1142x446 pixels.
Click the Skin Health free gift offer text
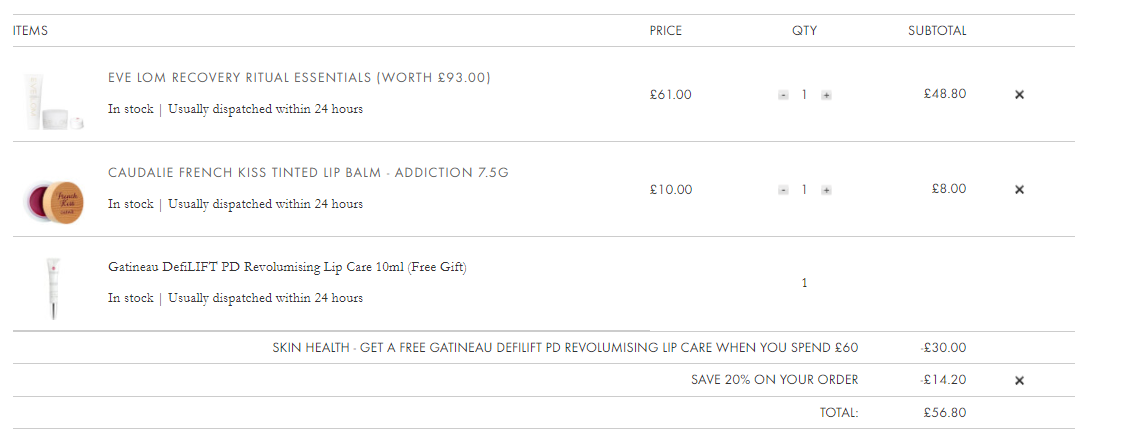pos(565,348)
